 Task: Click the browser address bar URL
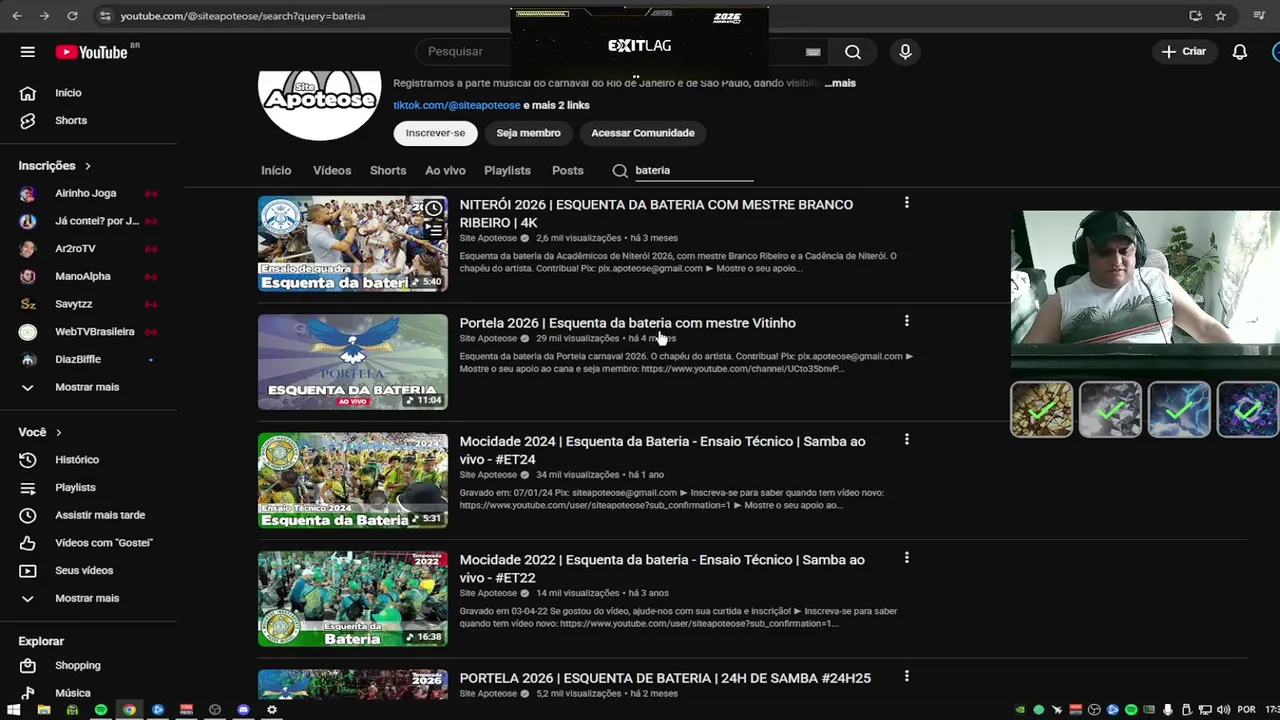[x=242, y=16]
